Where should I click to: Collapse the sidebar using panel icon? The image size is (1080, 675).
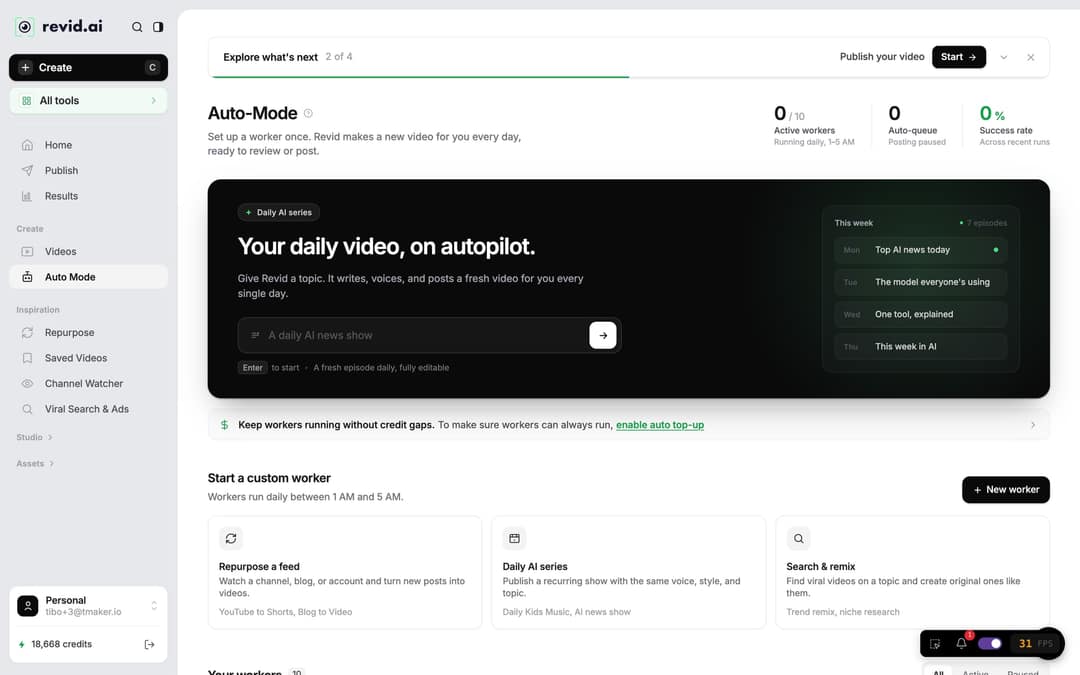pyautogui.click(x=158, y=27)
